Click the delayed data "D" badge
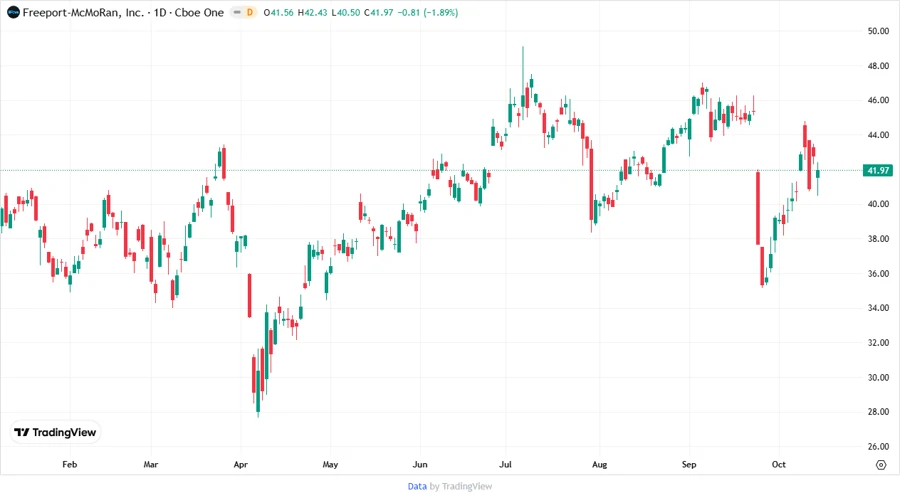The image size is (900, 498). [250, 10]
